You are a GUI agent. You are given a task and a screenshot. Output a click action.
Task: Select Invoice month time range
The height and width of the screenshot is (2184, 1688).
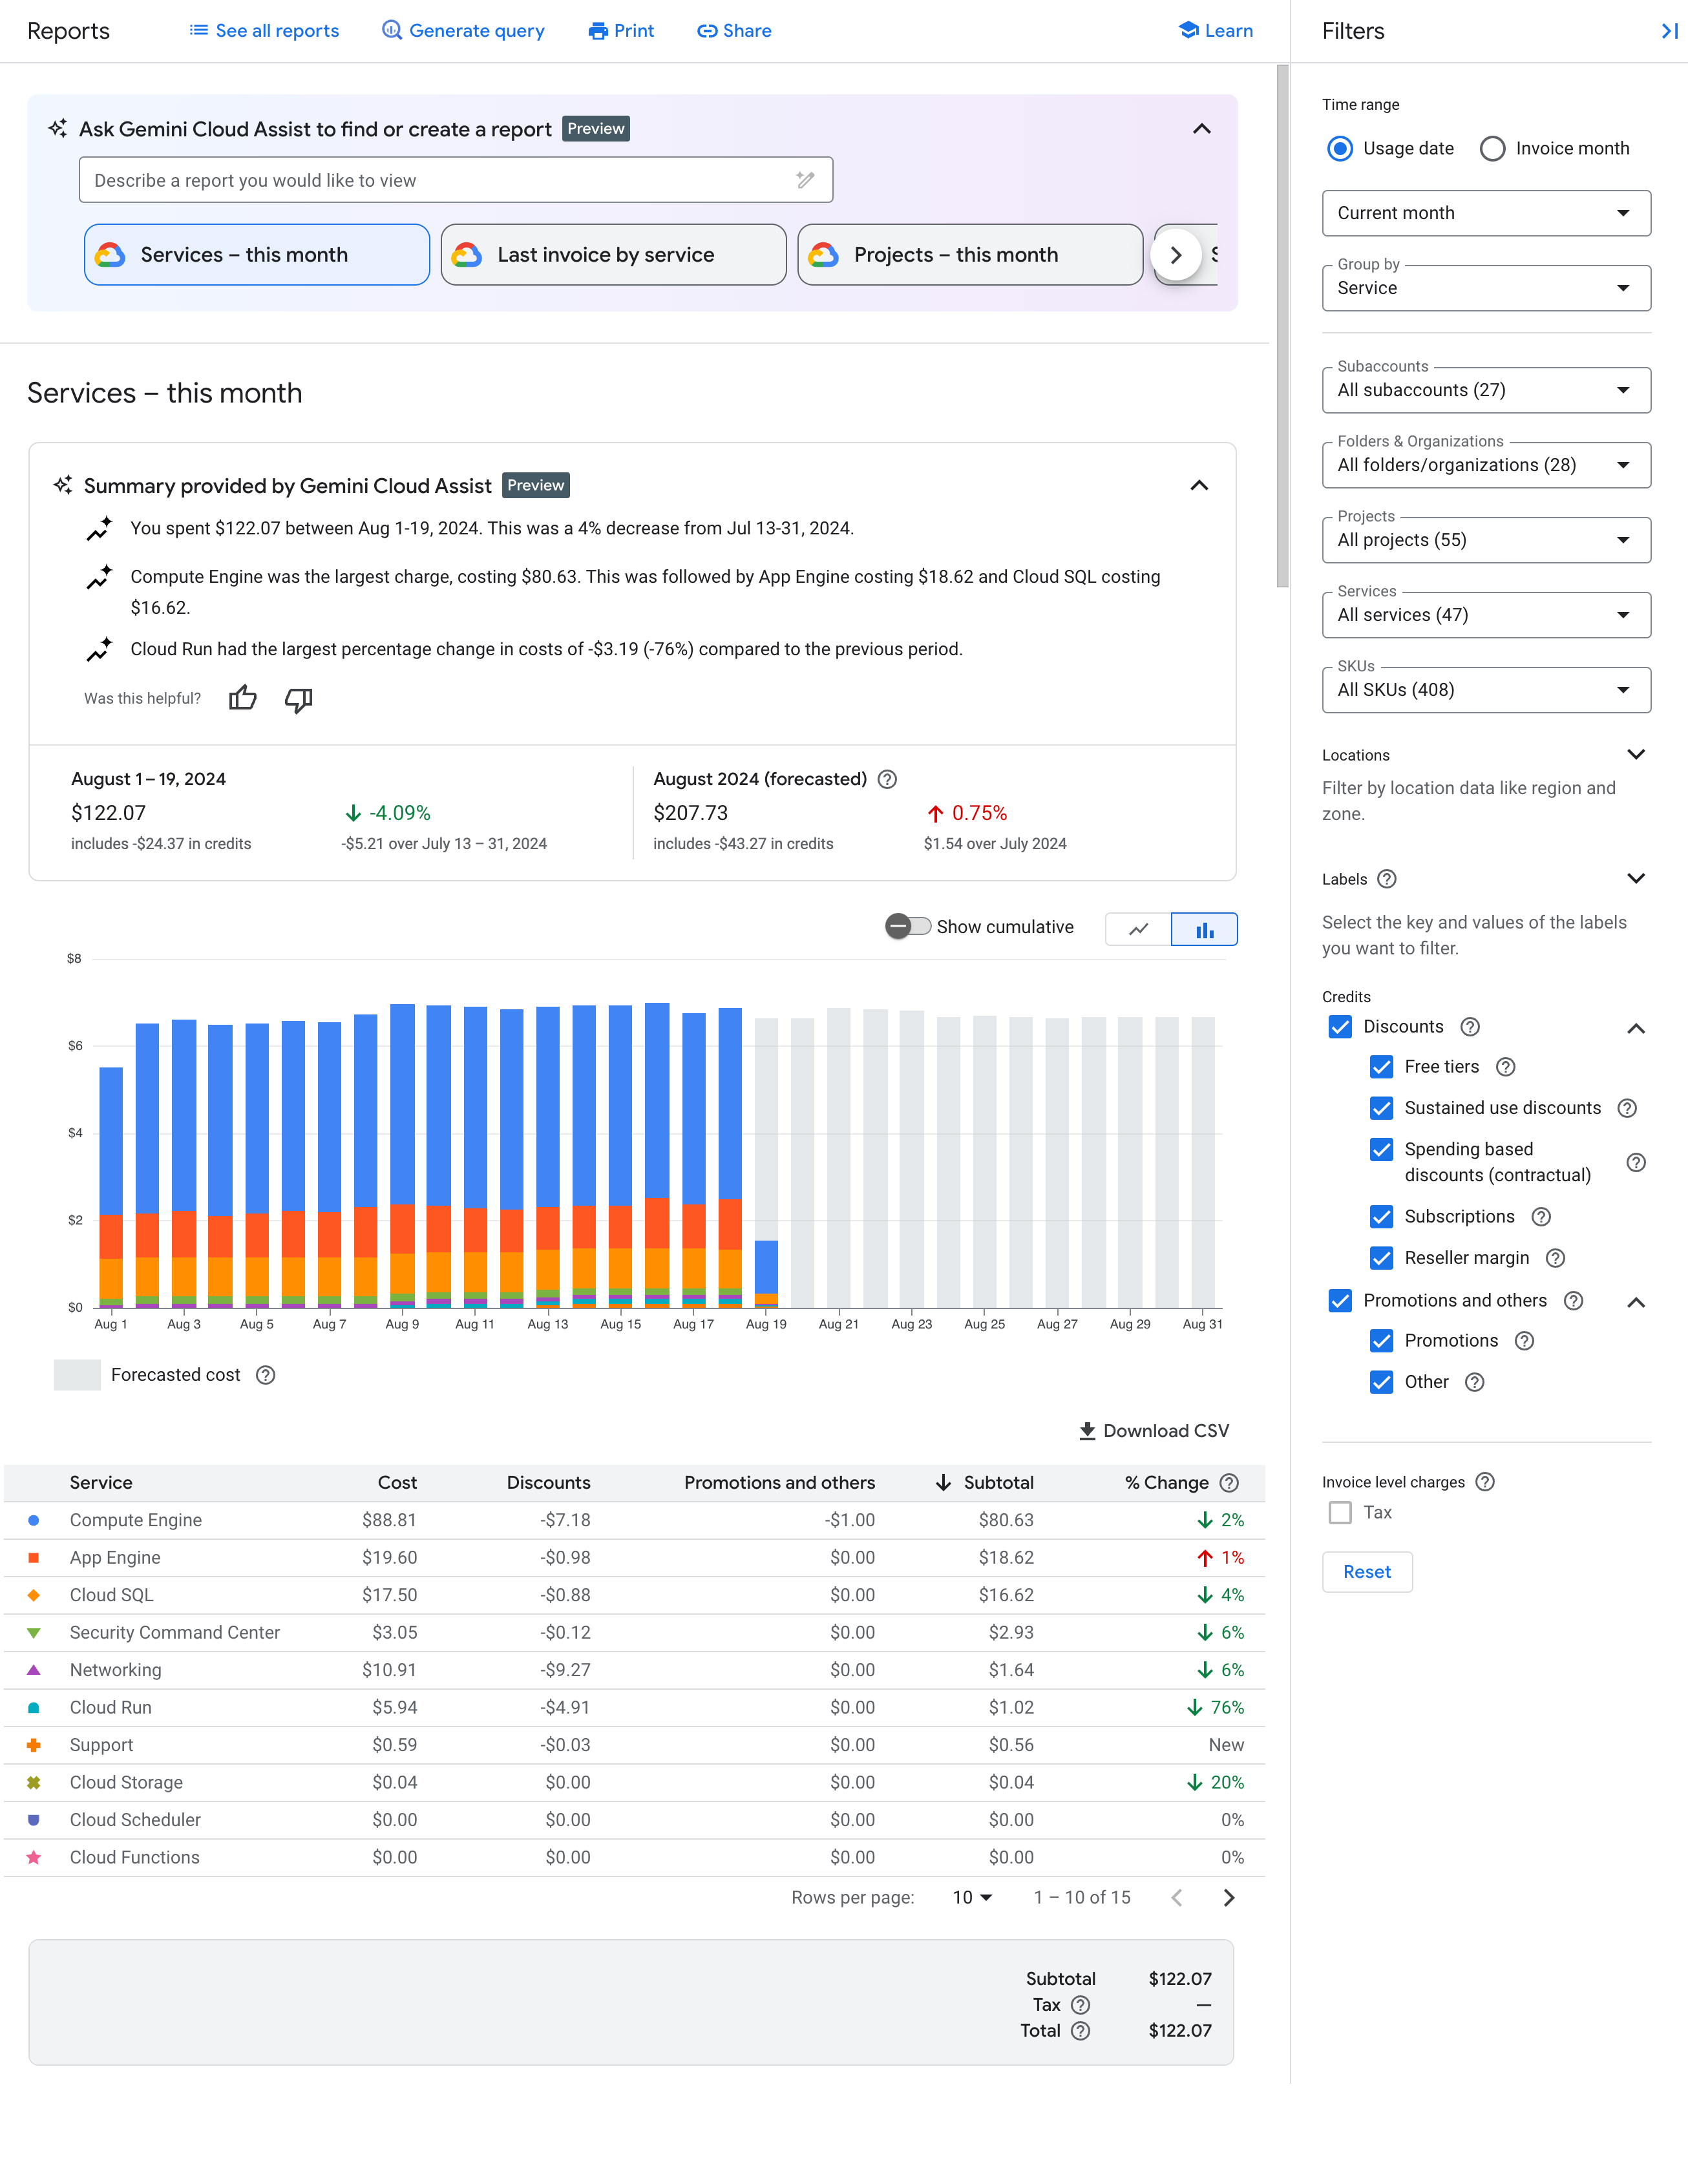[1495, 149]
